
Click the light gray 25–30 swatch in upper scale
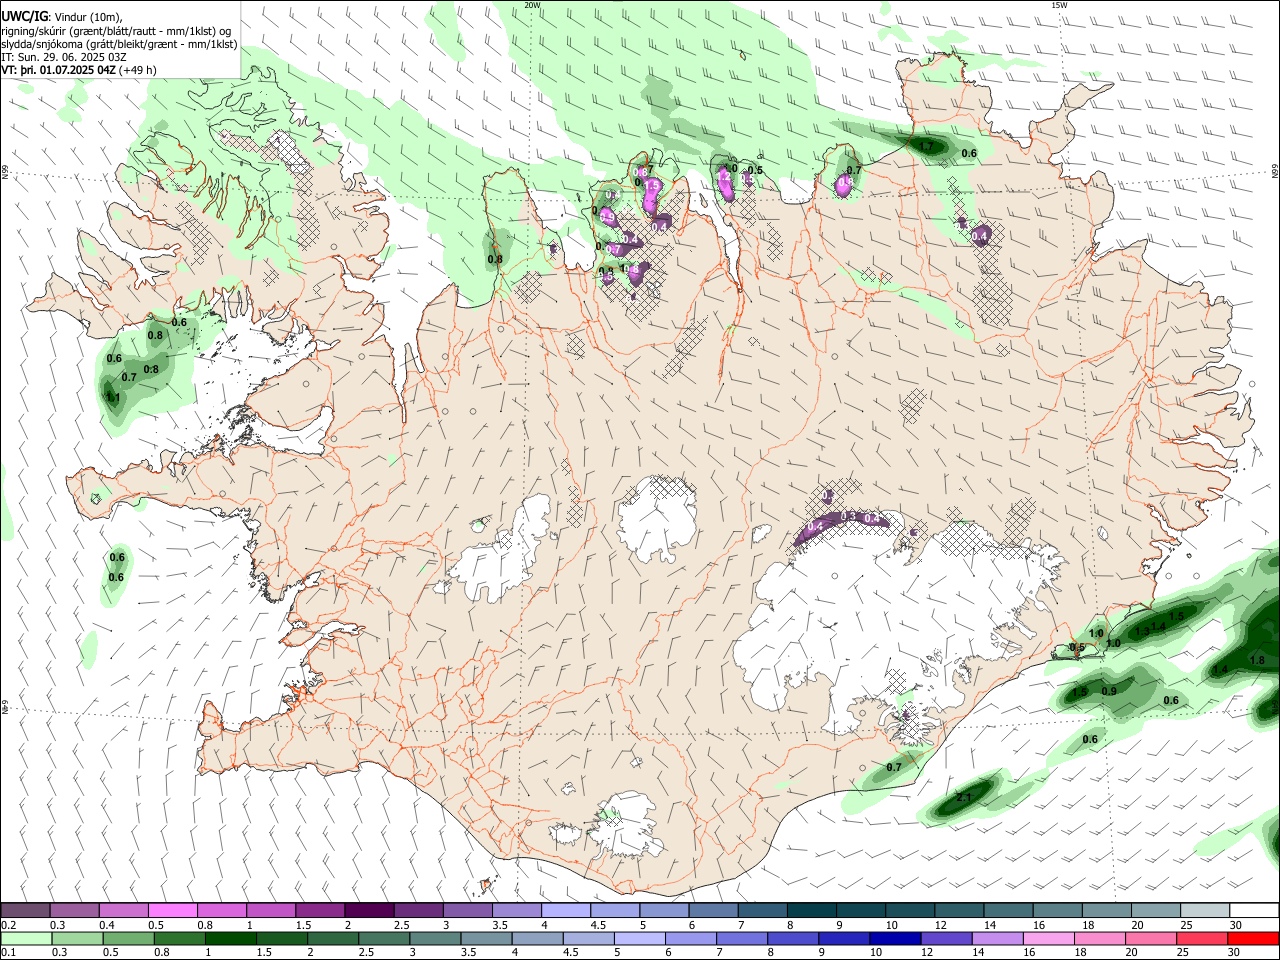(1204, 910)
